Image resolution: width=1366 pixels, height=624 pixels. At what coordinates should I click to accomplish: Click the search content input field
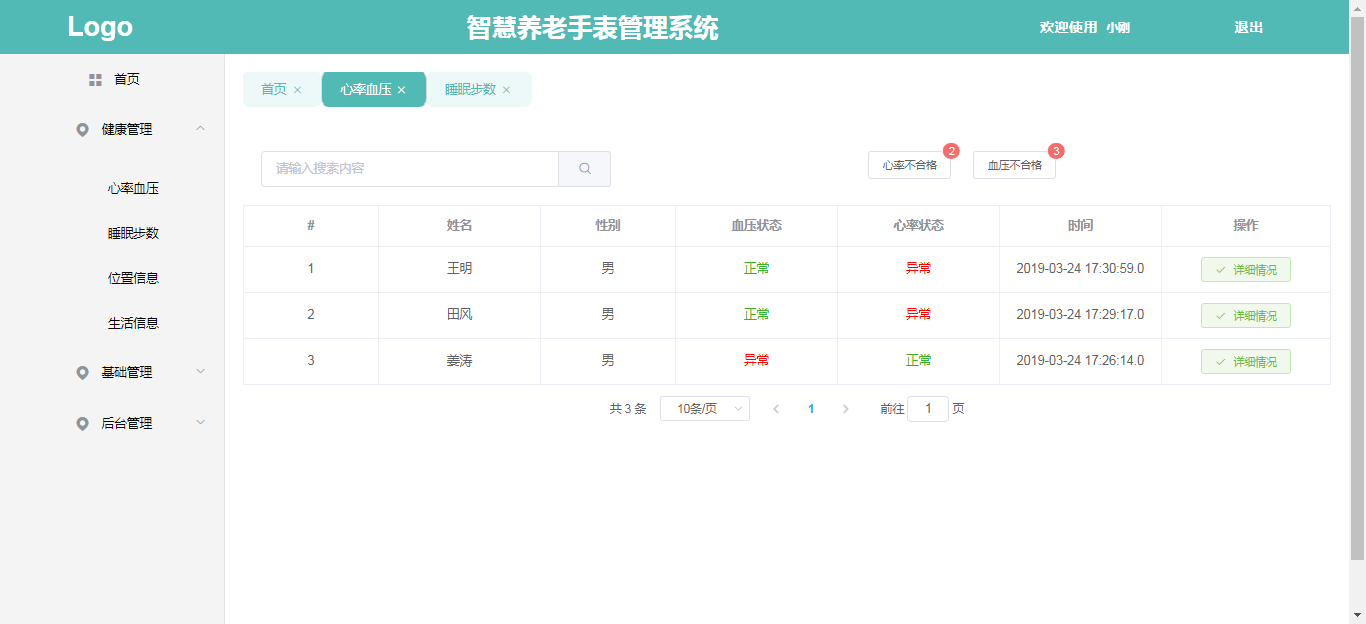410,169
